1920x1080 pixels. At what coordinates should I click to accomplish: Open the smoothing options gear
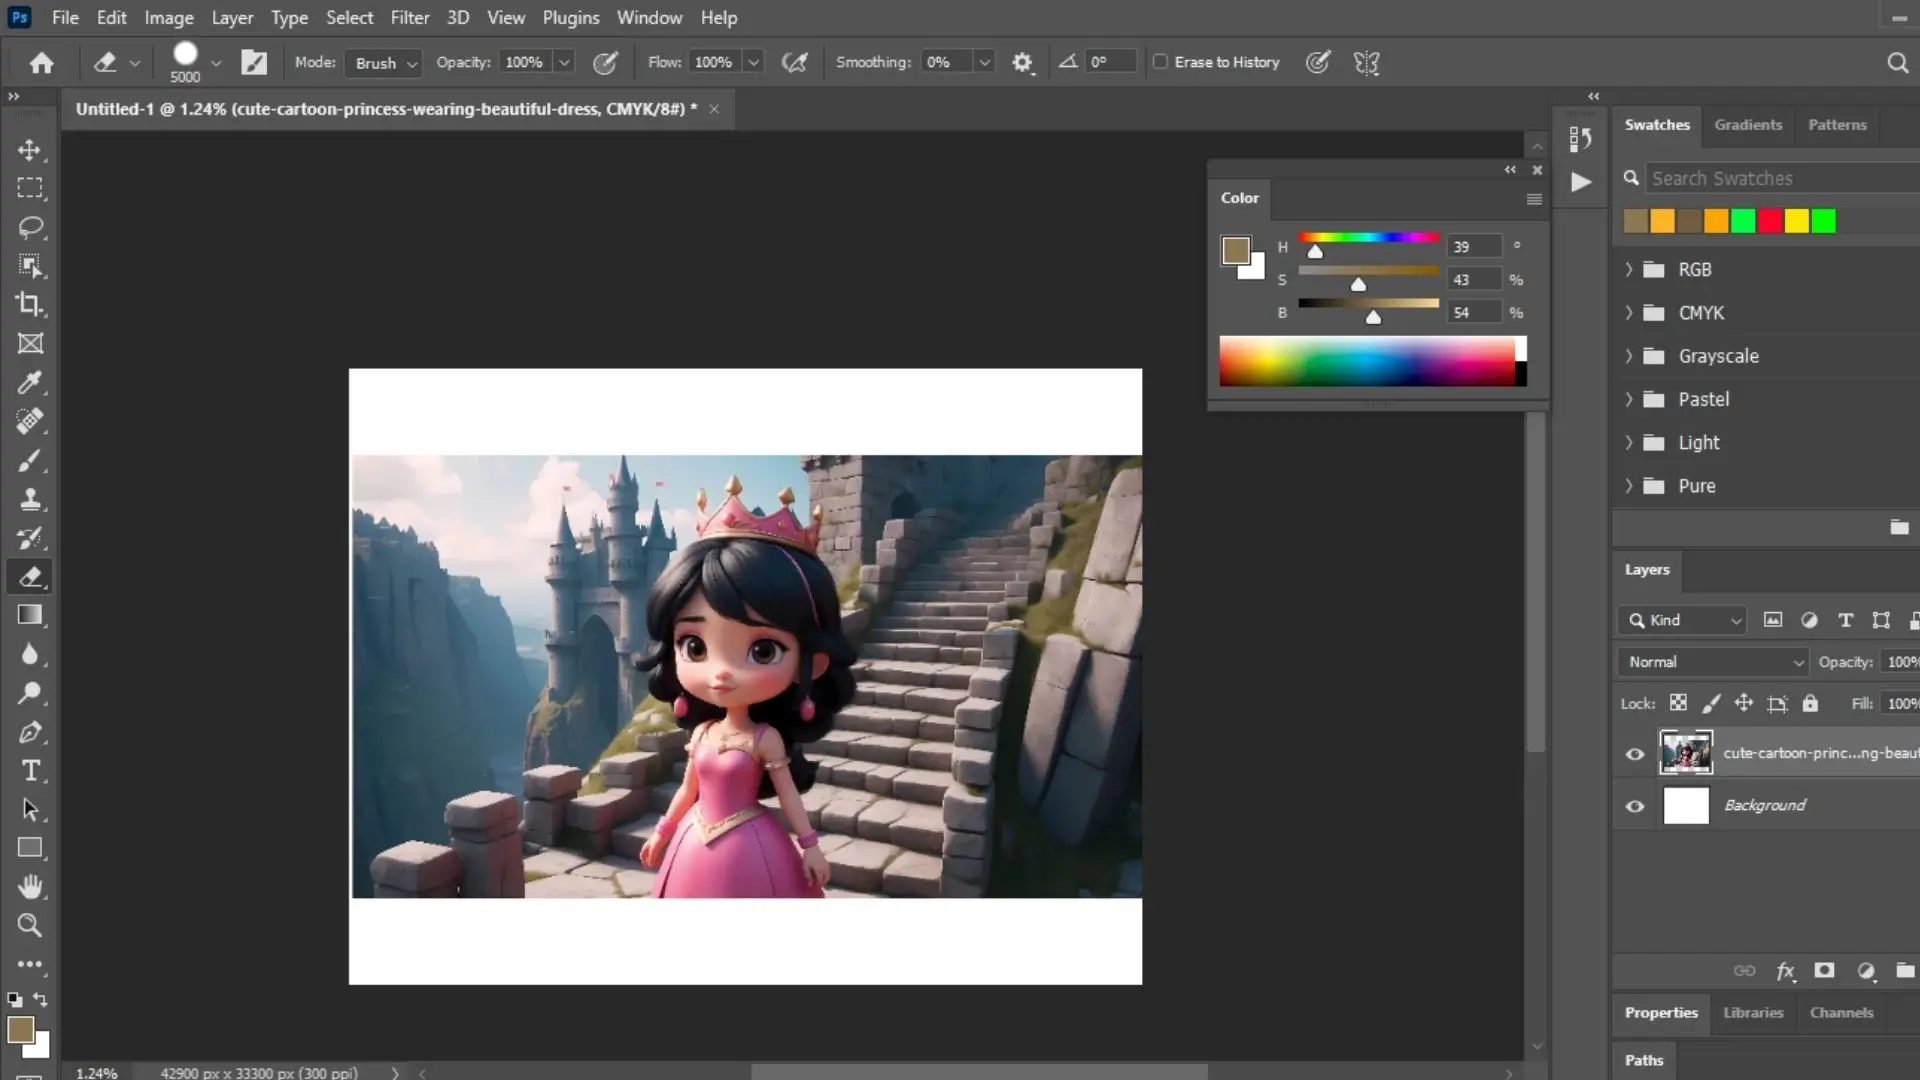click(x=1022, y=63)
